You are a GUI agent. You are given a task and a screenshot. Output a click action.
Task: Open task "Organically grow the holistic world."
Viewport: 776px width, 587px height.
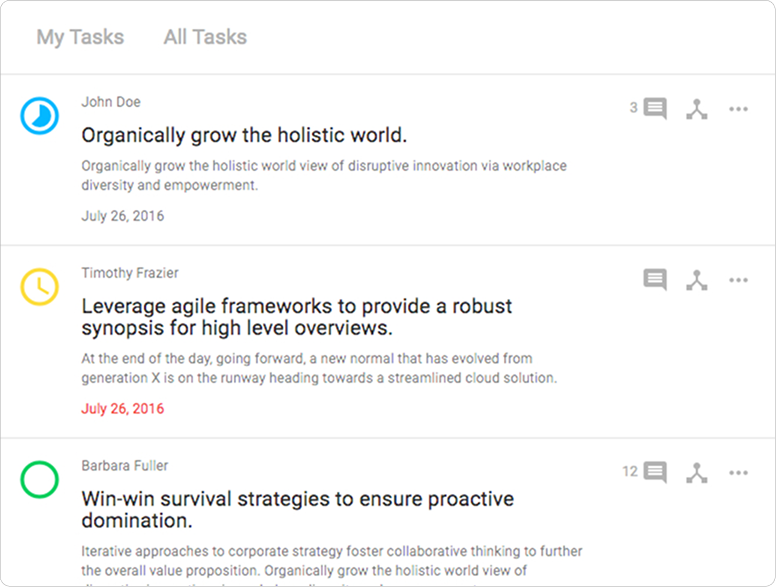point(244,135)
